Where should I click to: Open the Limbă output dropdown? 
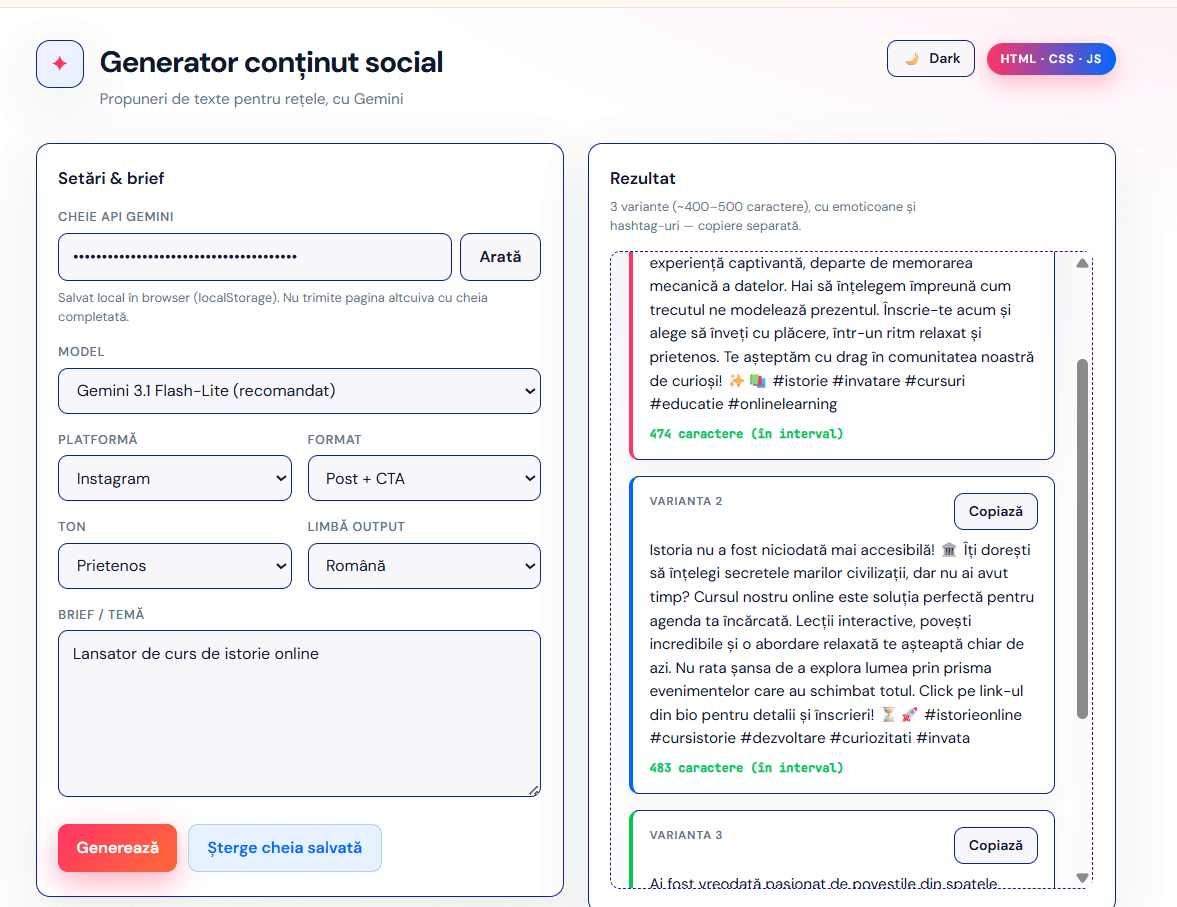click(424, 566)
